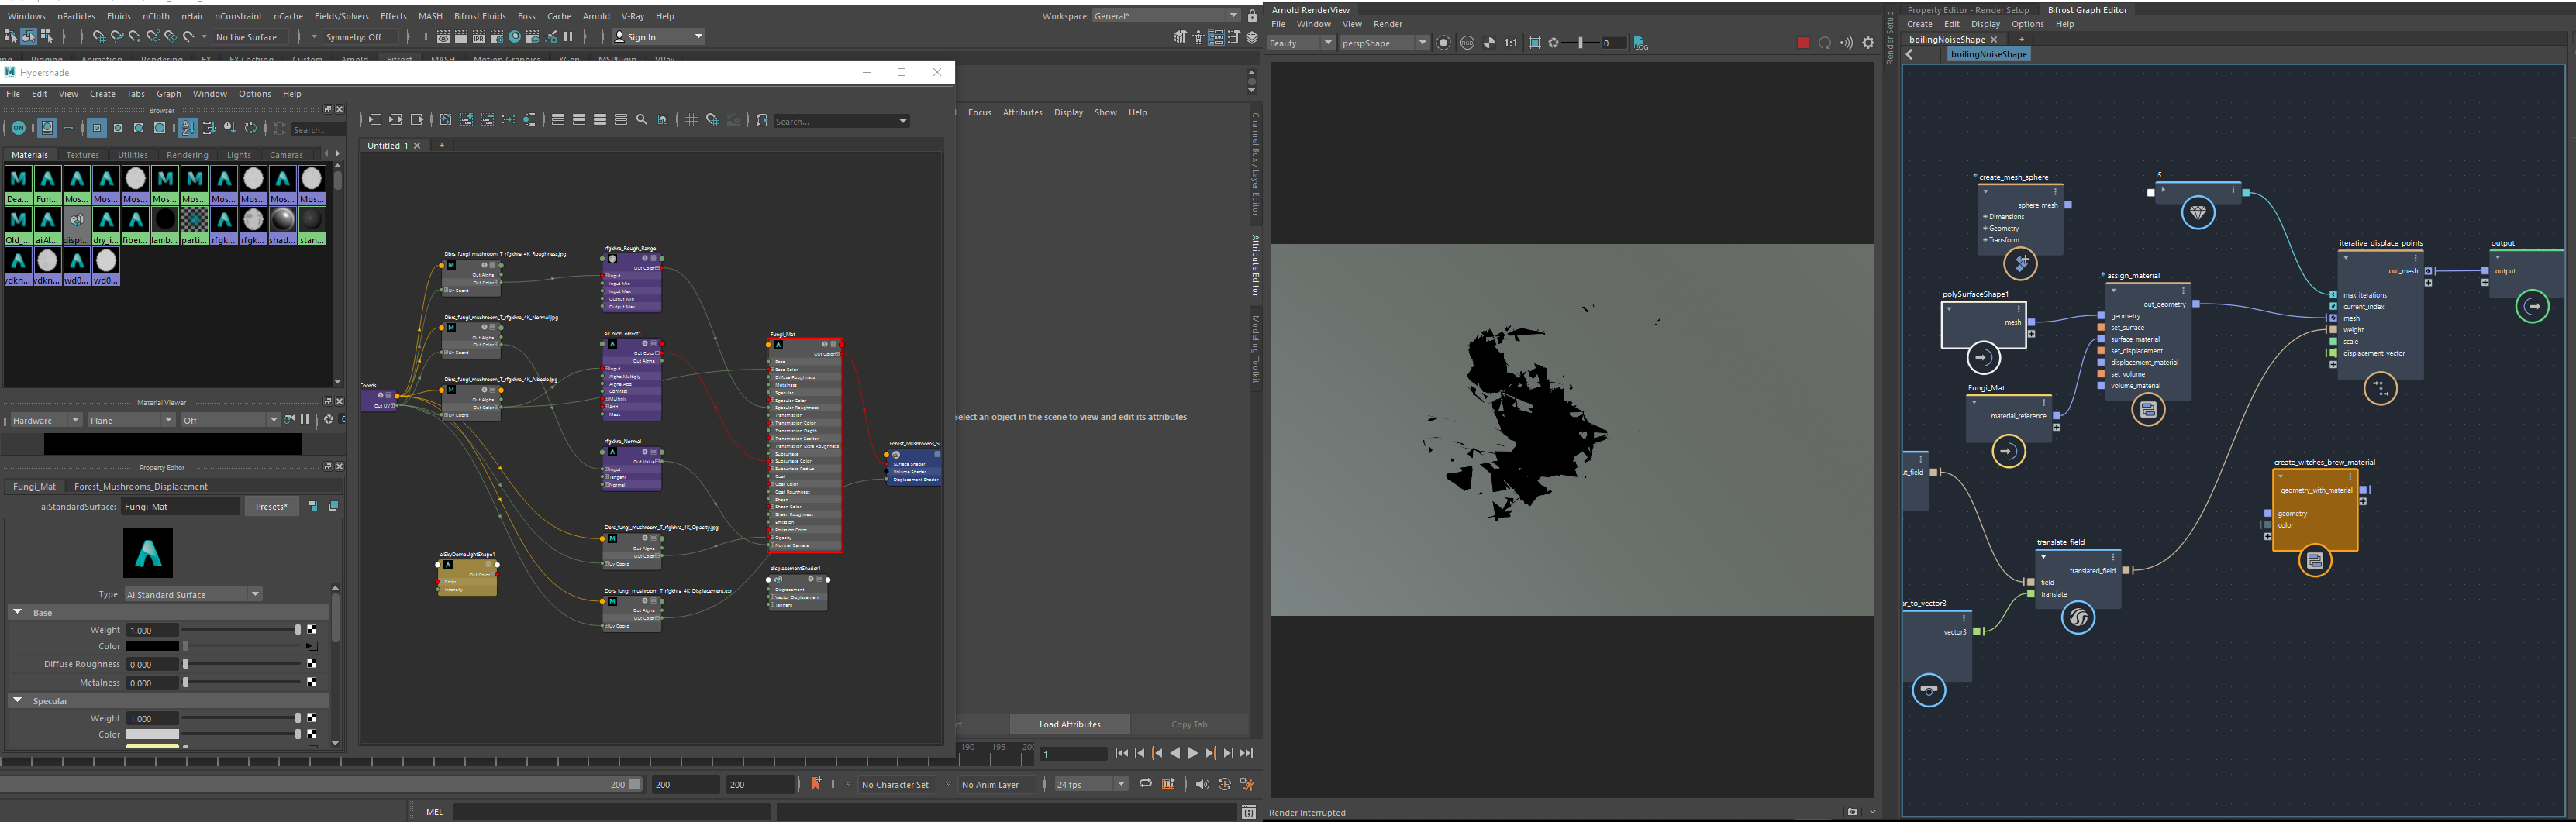Select the region render crop icon
Image resolution: width=2576 pixels, height=822 pixels.
[1533, 43]
